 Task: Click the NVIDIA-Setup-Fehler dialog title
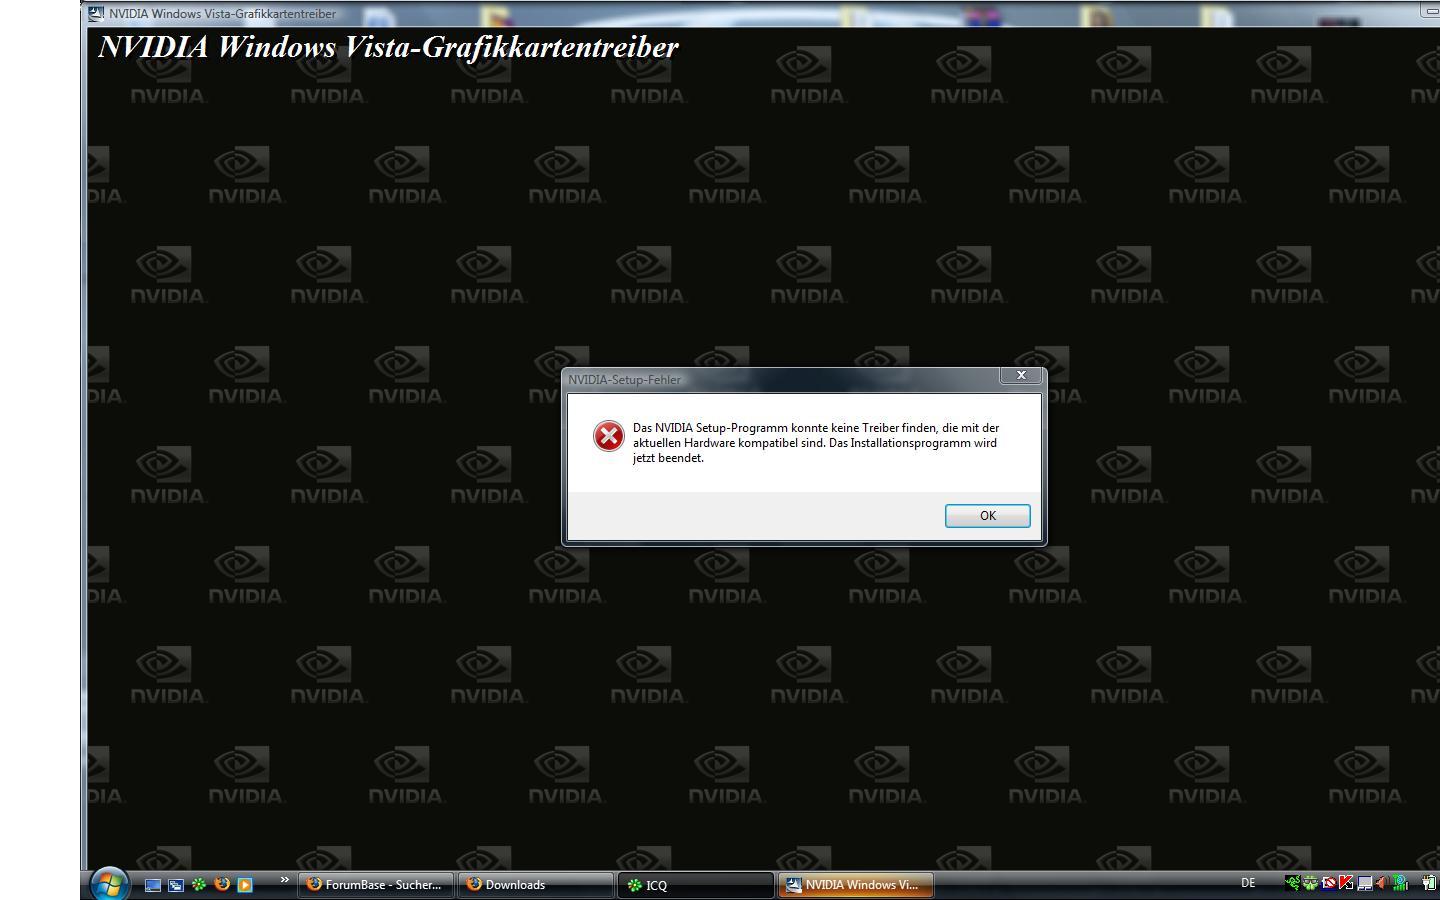(625, 379)
